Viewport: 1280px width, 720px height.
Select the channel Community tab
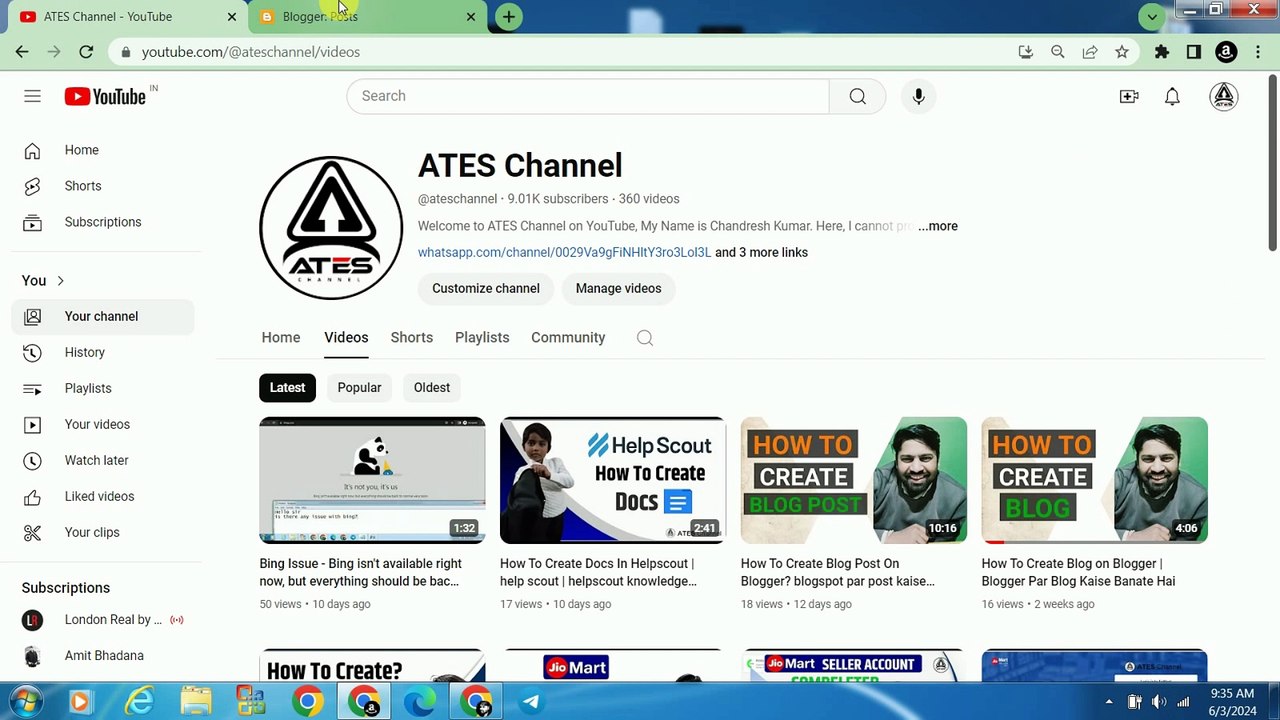(x=568, y=338)
